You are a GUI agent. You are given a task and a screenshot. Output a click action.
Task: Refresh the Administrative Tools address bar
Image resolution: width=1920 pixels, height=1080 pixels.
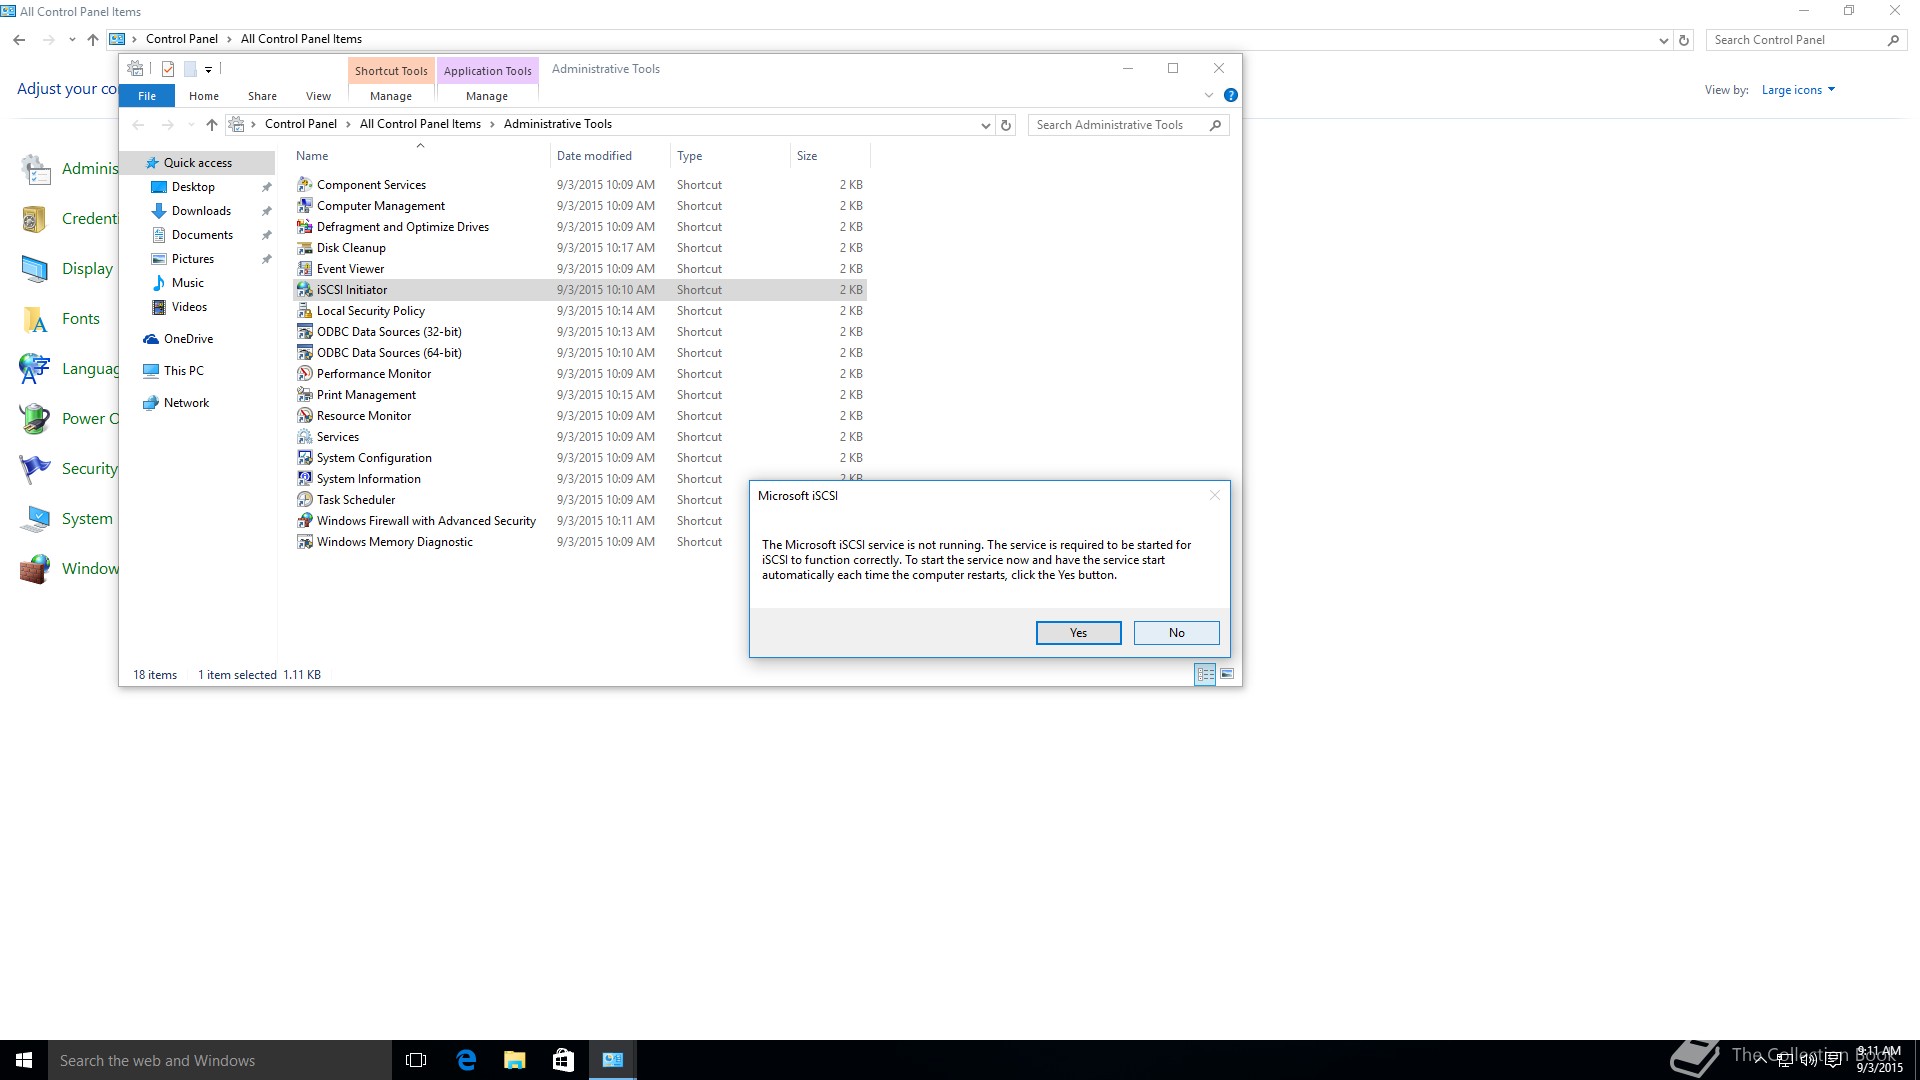(1006, 125)
